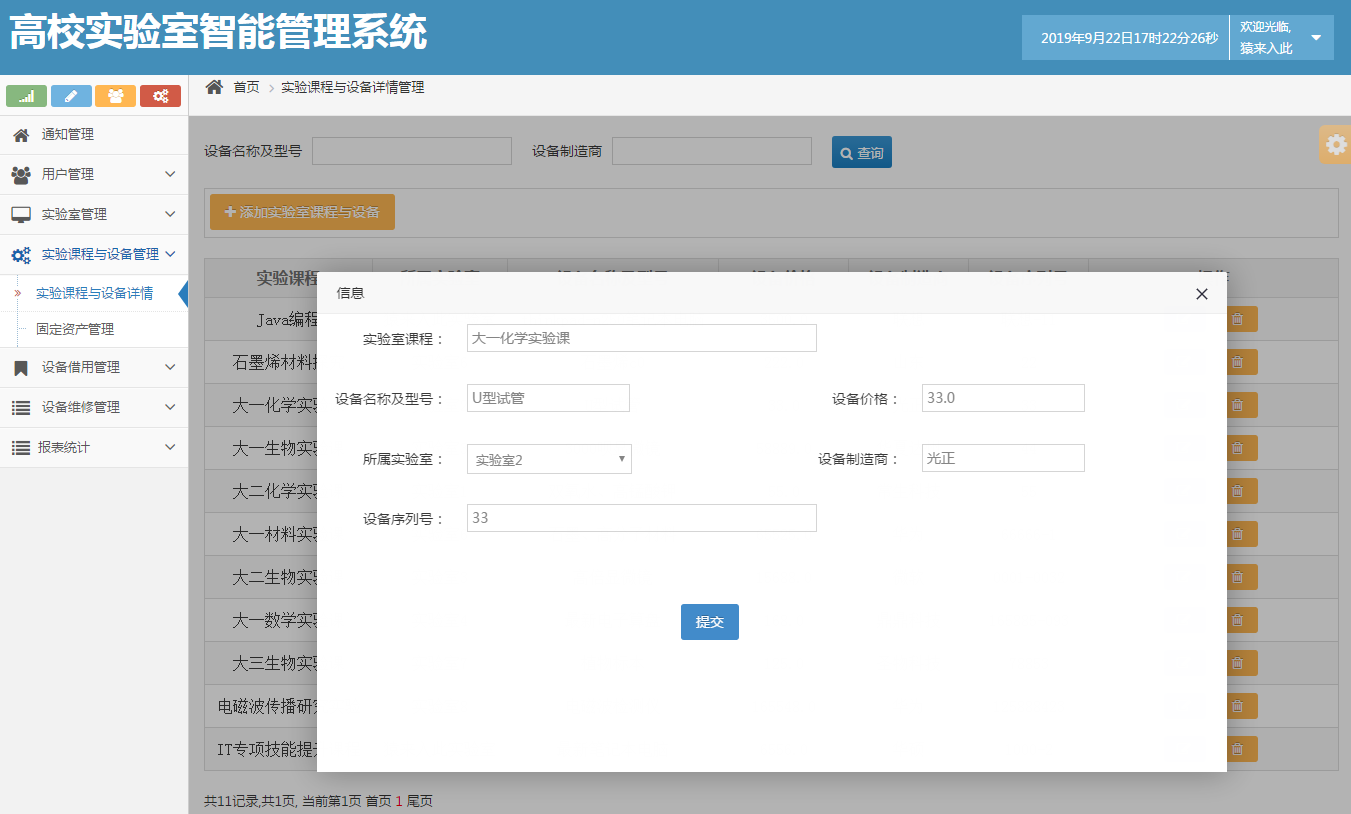This screenshot has width=1351, height=814.
Task: Click the trash icon in the 大一生物 row
Action: (x=1238, y=448)
